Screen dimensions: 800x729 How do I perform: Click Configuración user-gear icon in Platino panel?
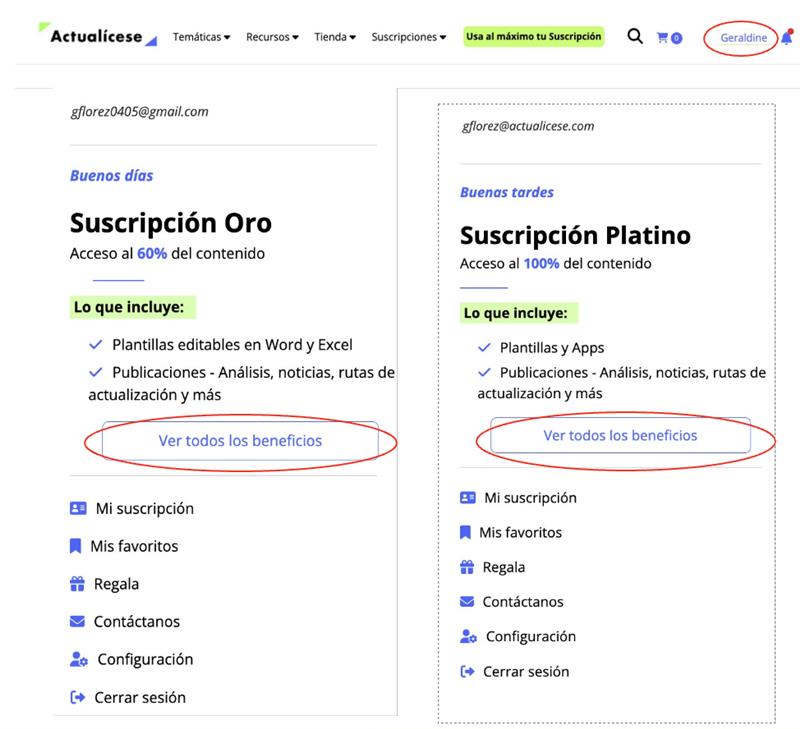point(468,636)
